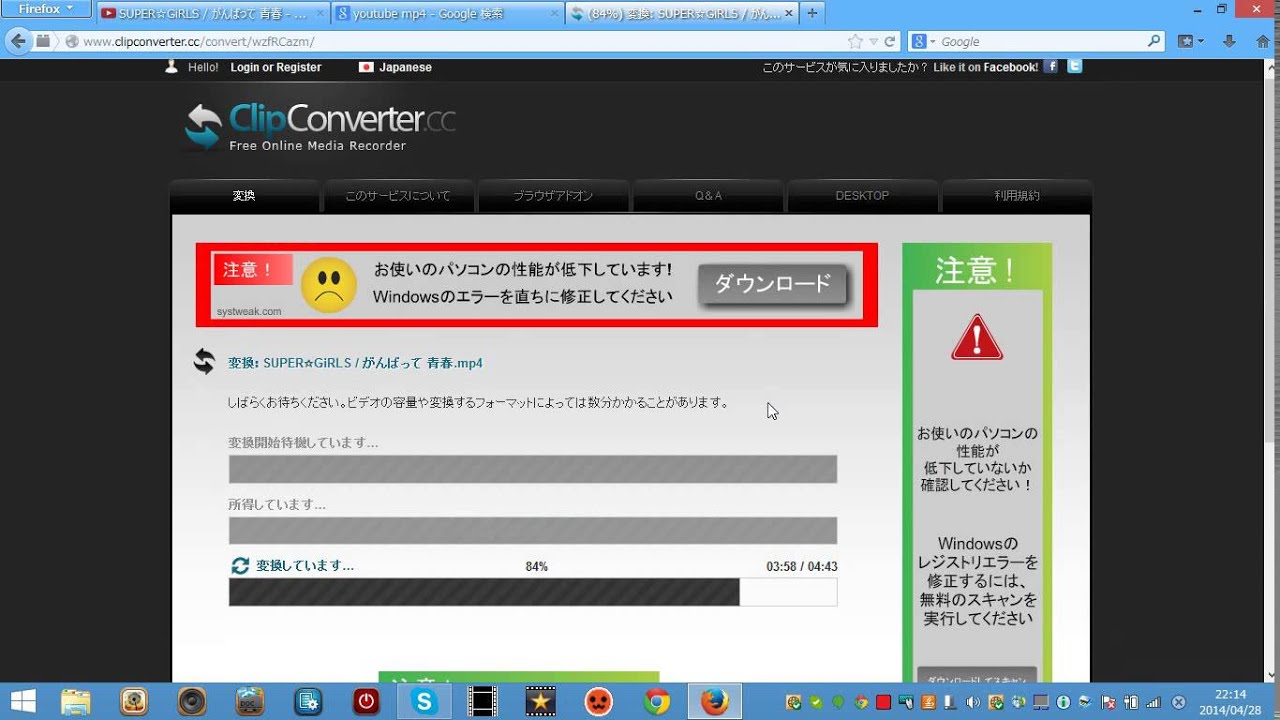Viewport: 1280px width, 720px height.
Task: Click the Japan flag icon
Action: [x=366, y=67]
